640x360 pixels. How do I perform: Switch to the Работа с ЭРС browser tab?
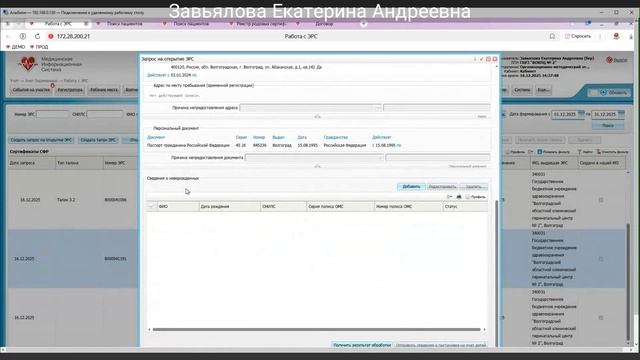(58, 24)
